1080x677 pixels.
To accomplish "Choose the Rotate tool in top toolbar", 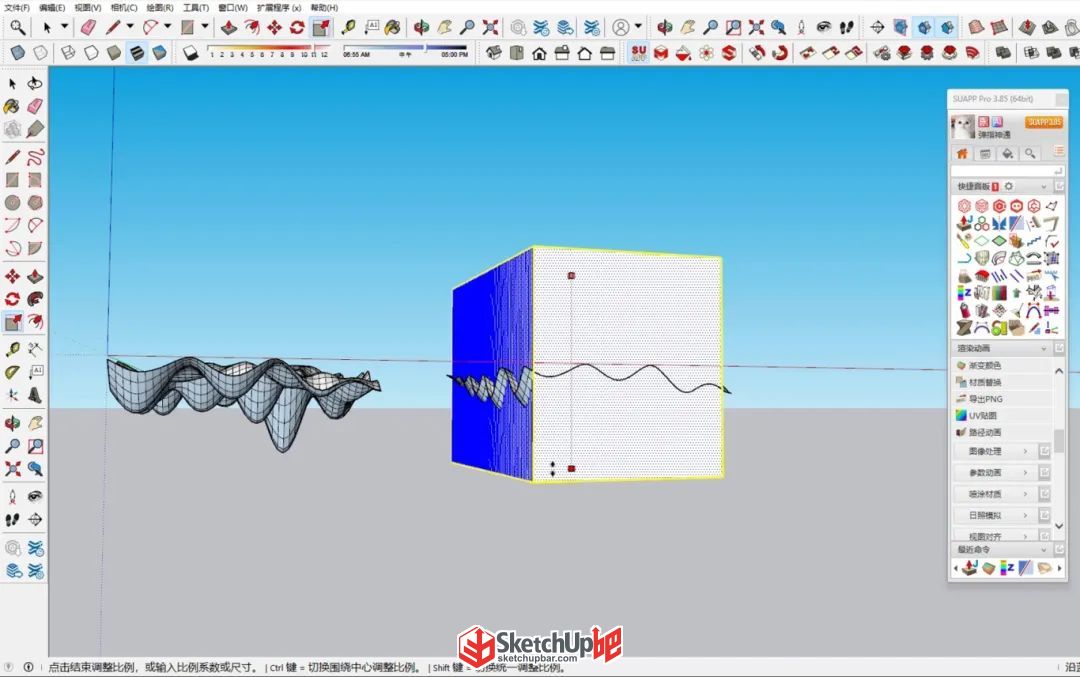I will (298, 28).
